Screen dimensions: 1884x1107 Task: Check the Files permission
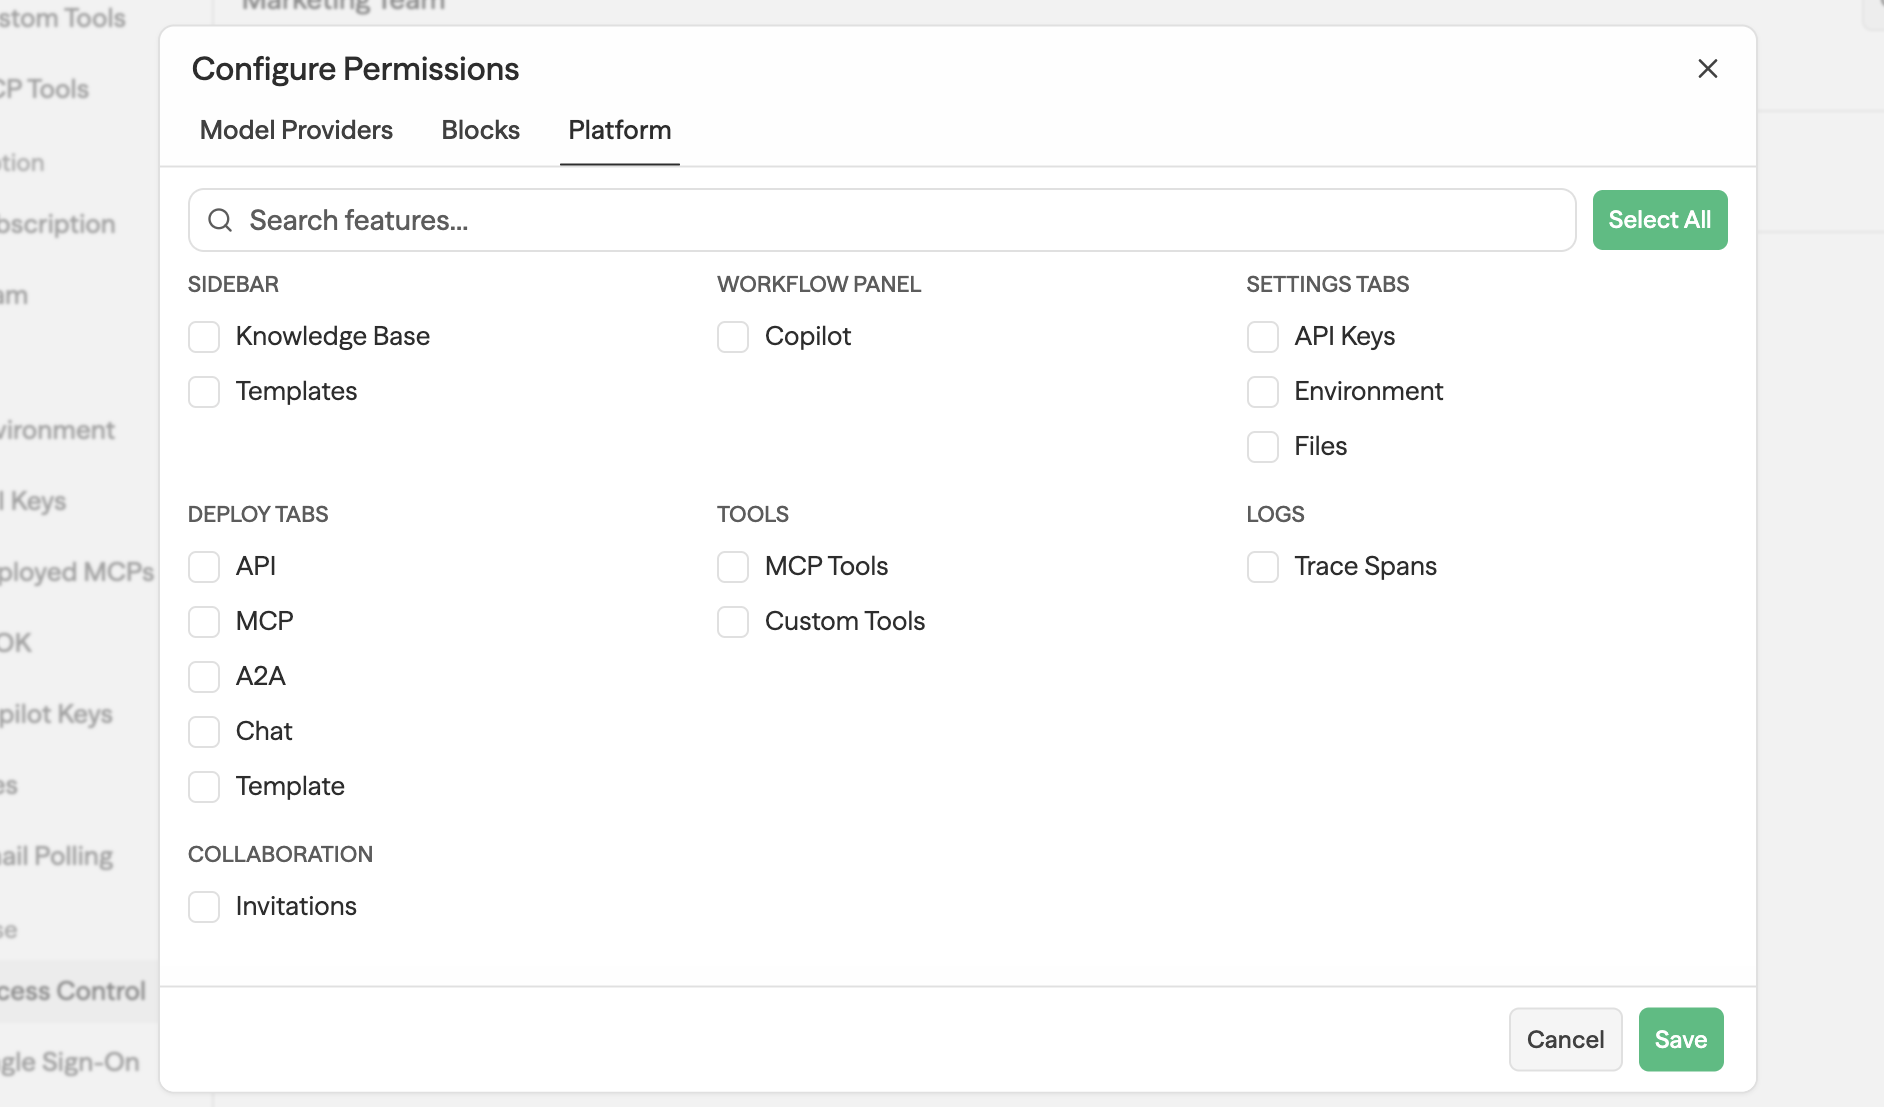[x=1262, y=447]
